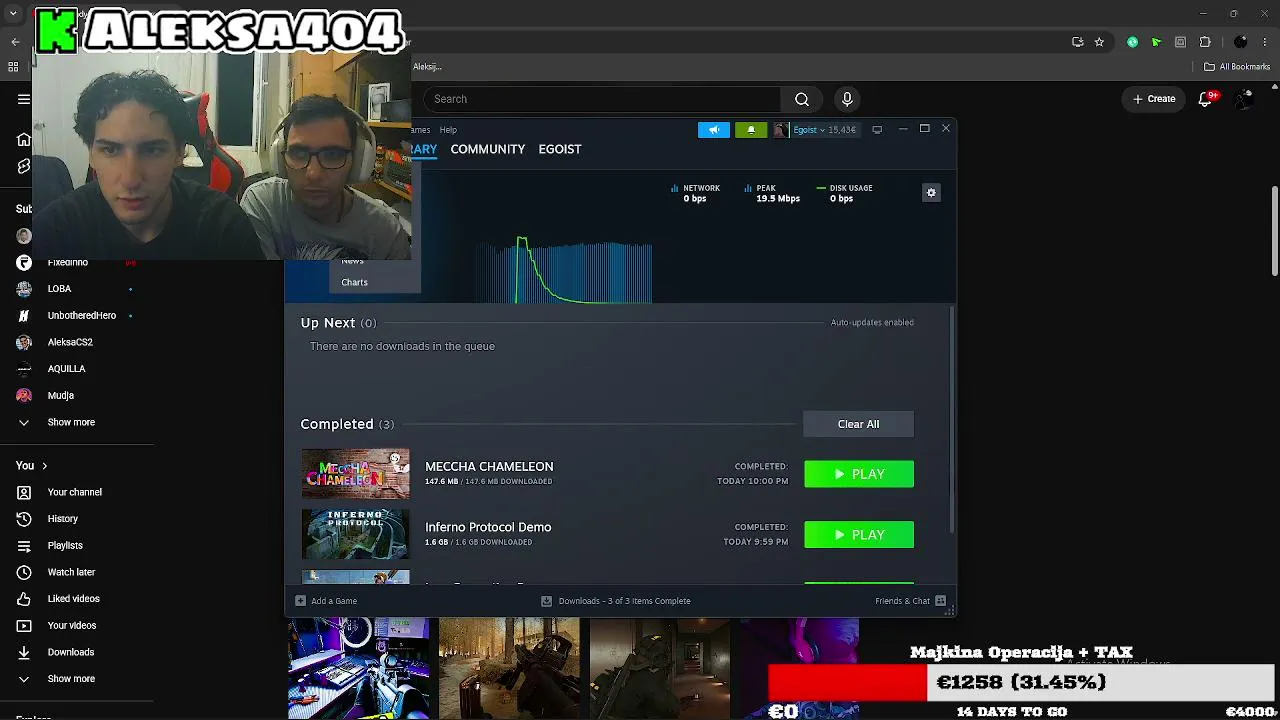This screenshot has height=720, width=1280.
Task: Click the Watch later clock icon
Action: point(24,572)
